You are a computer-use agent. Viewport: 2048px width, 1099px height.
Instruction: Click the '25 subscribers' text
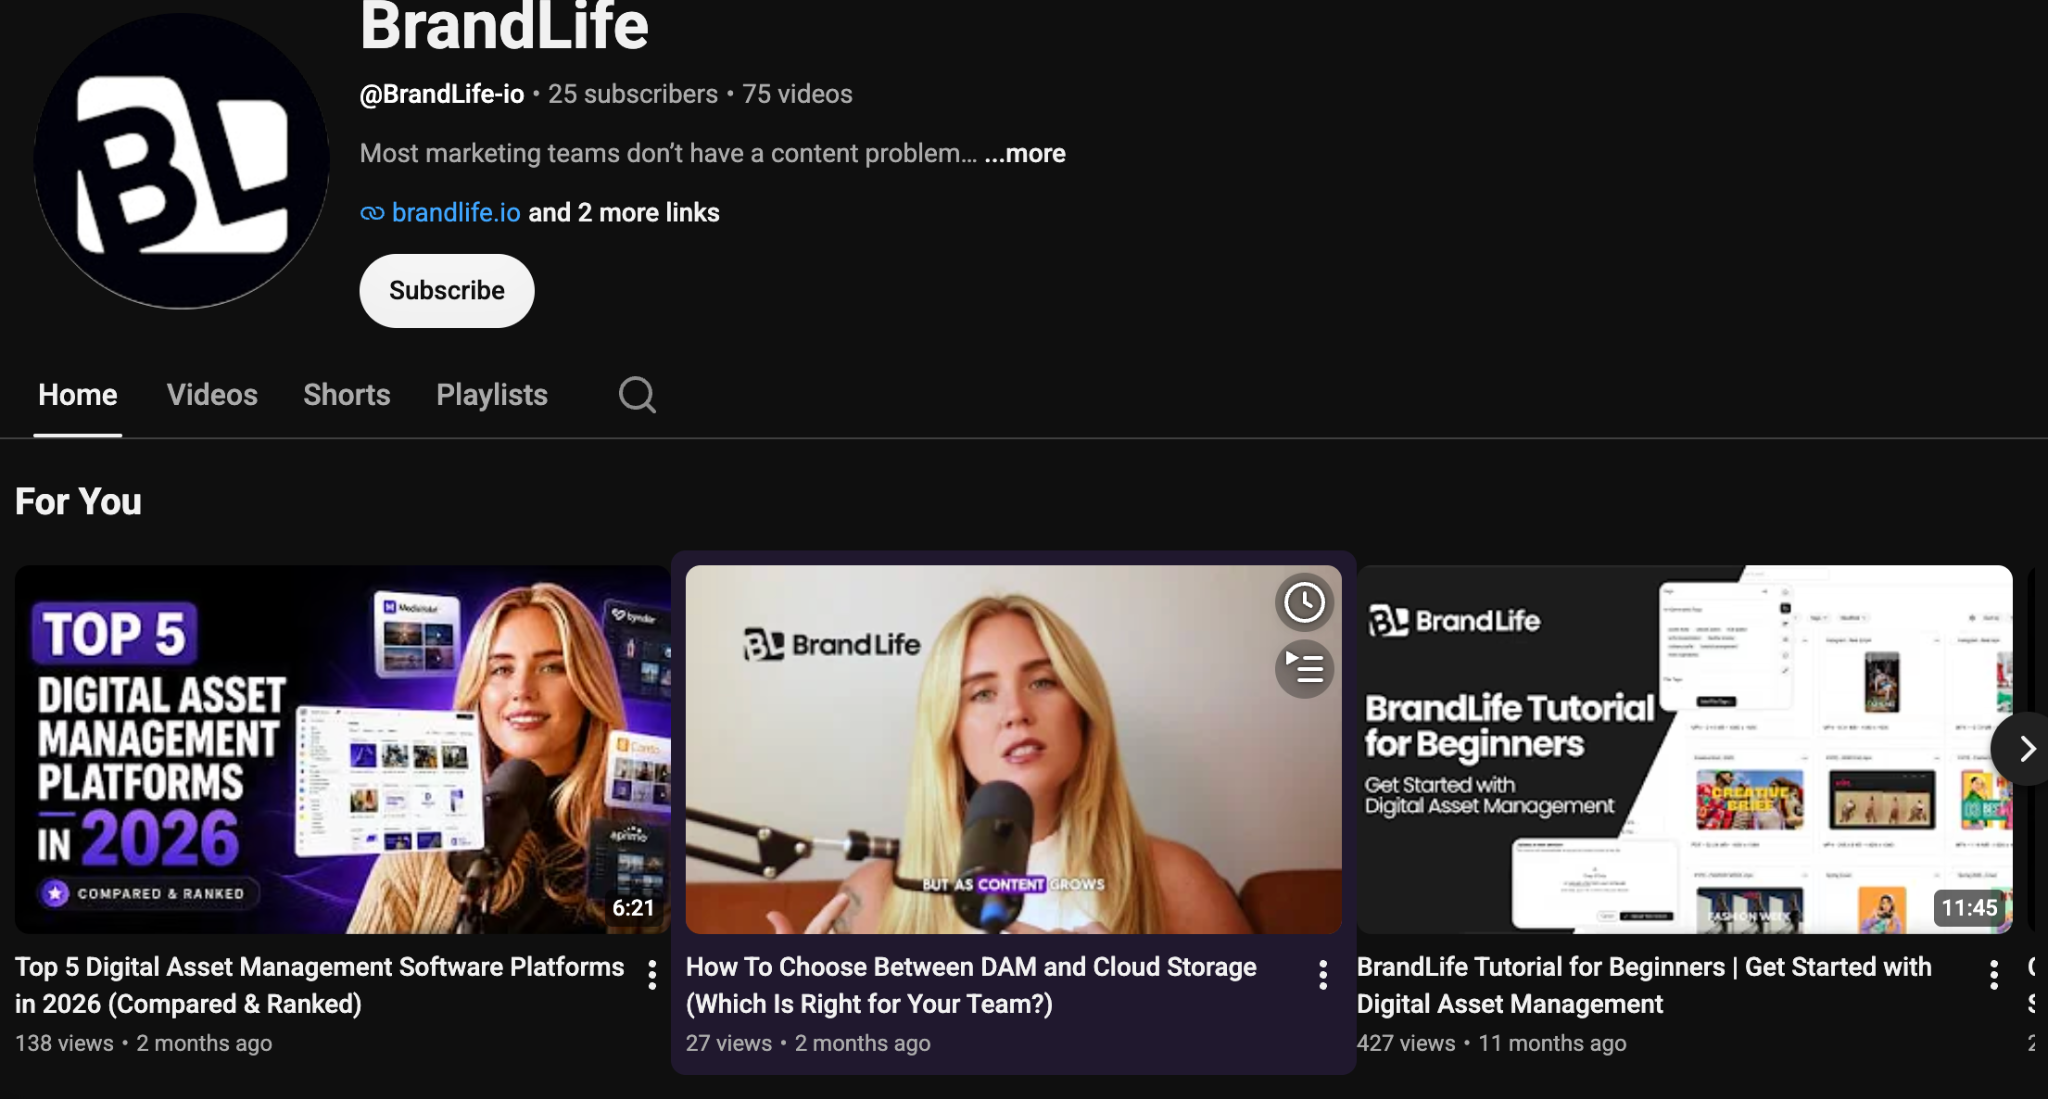pos(633,94)
